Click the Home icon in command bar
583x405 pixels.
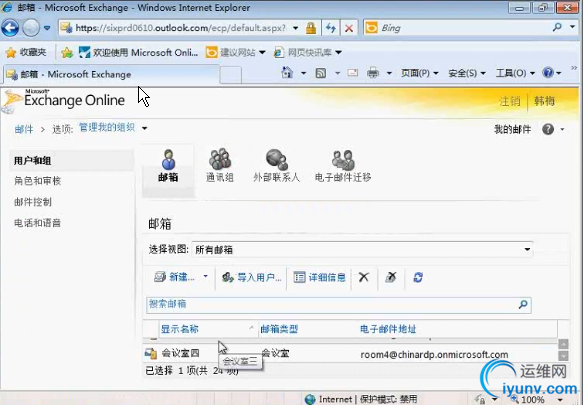click(287, 73)
